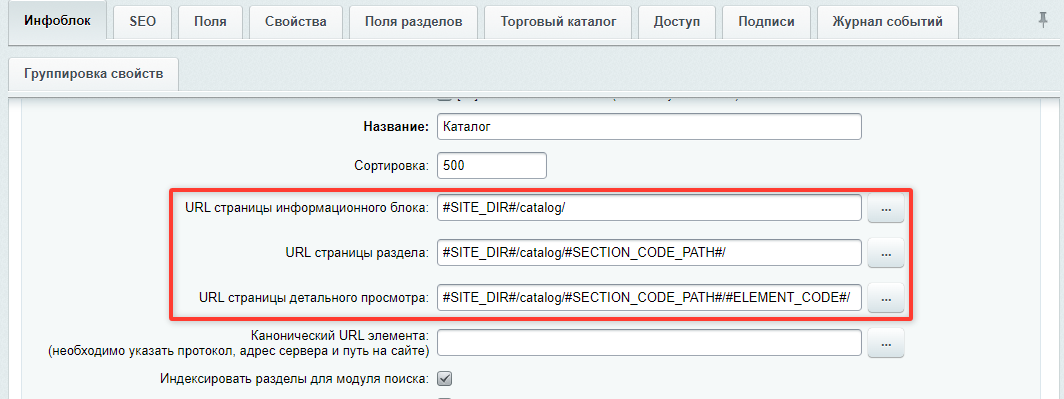Focus the URL страницы информационного блока field
Viewport: 1064px width, 399px height.
click(649, 209)
